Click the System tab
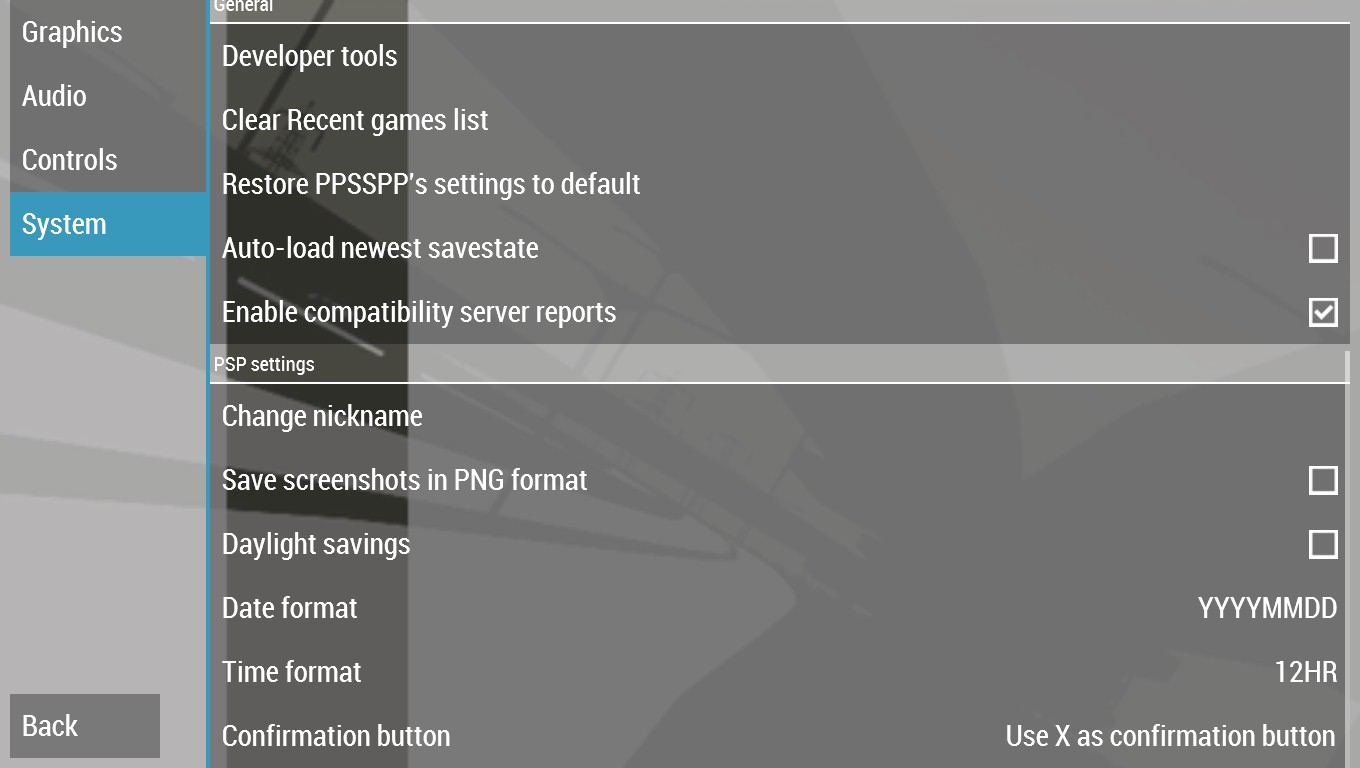Viewport: 1360px width, 768px height. 64,224
